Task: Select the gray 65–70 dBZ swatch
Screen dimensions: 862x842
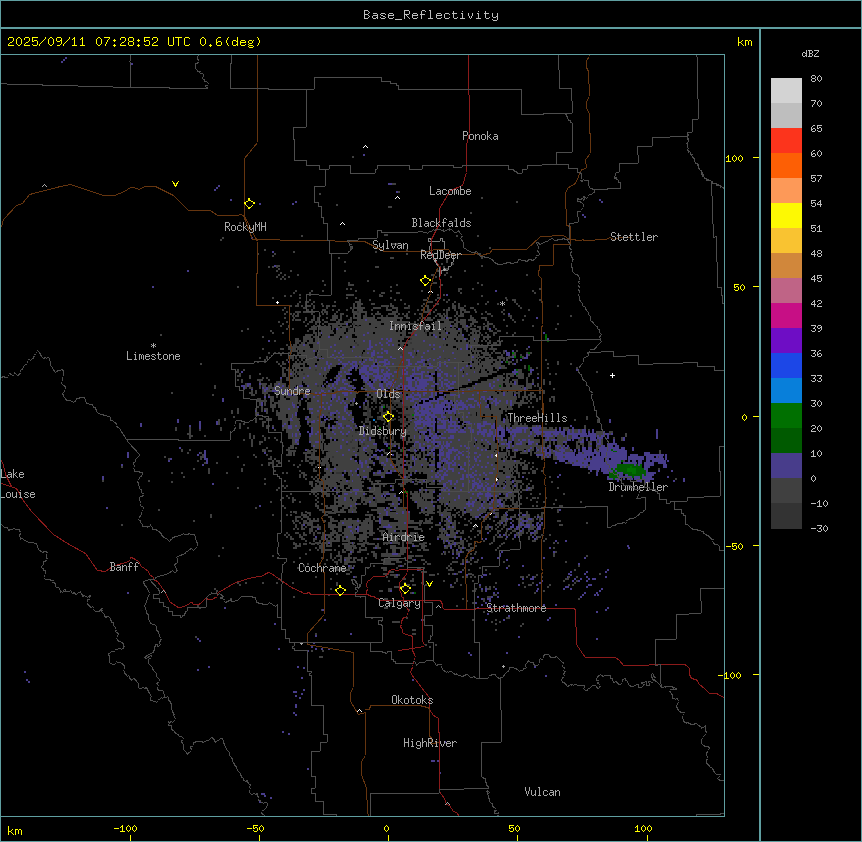Action: click(786, 115)
